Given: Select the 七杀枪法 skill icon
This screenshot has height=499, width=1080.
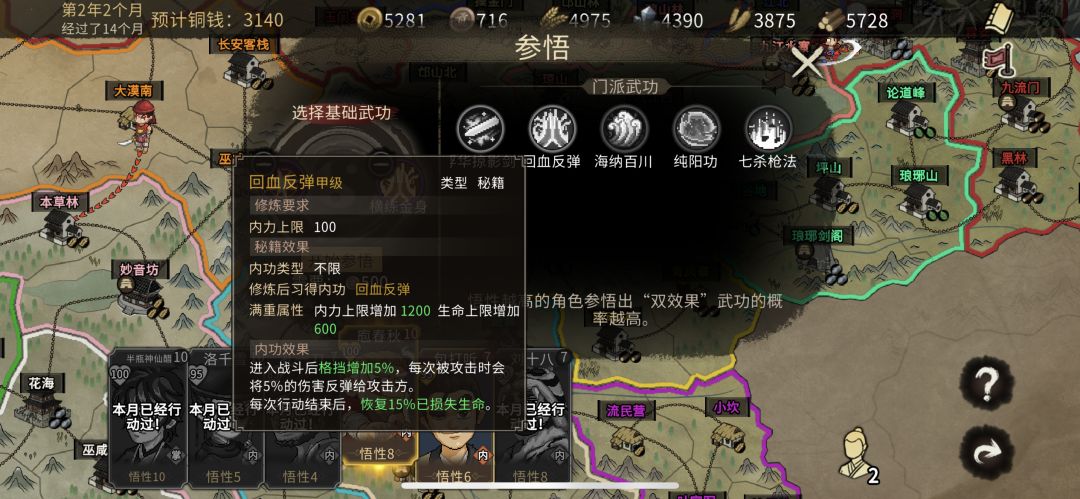Looking at the screenshot, I should pyautogui.click(x=768, y=128).
